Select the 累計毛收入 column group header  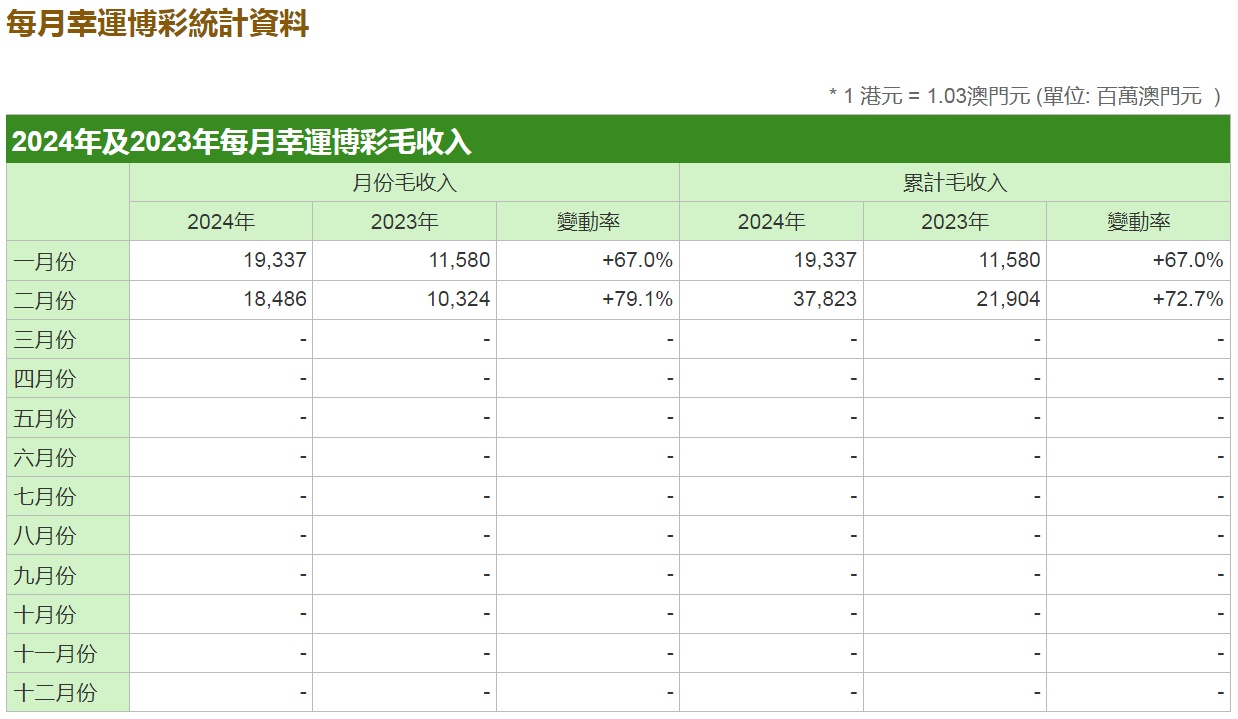[955, 183]
